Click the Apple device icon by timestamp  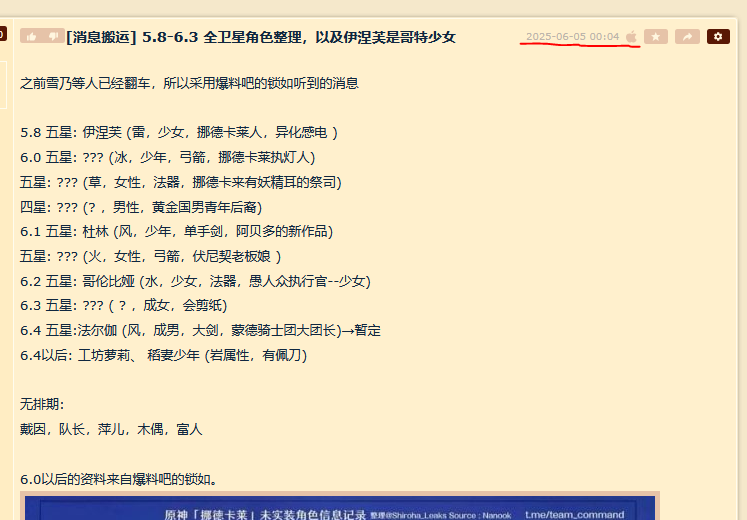[x=631, y=37]
